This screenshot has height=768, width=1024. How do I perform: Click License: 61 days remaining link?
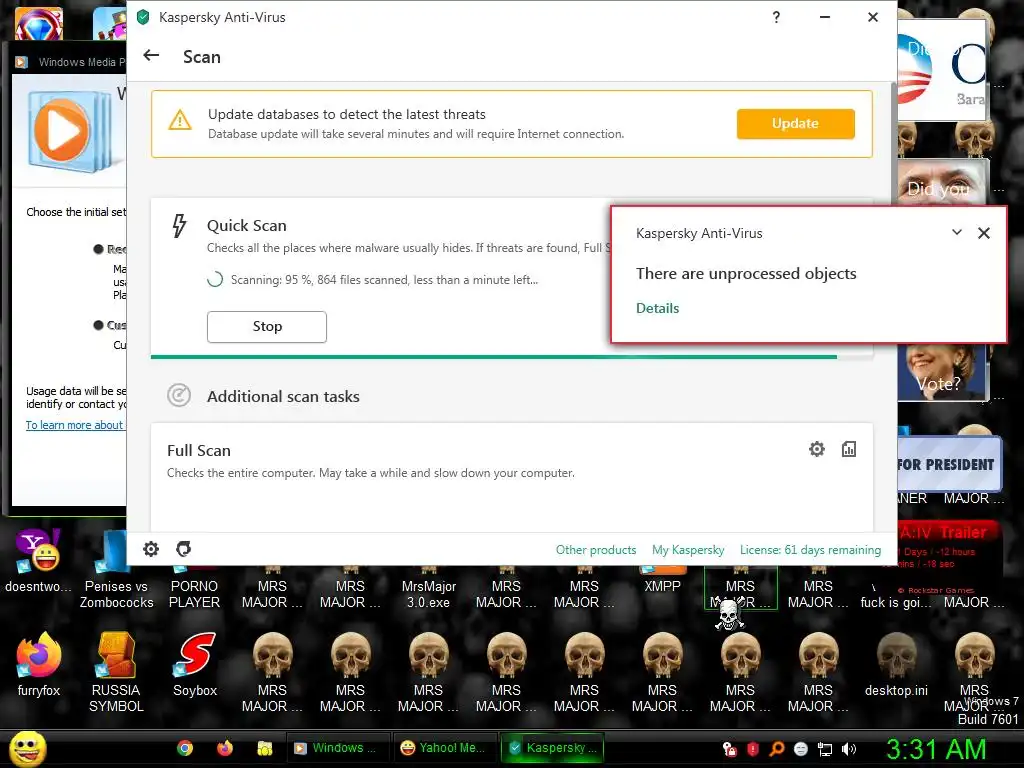pos(810,550)
